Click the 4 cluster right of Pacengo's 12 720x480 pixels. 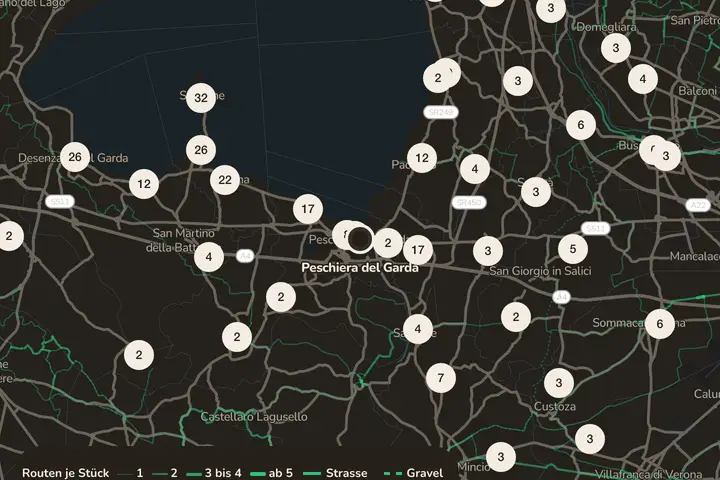pos(475,169)
